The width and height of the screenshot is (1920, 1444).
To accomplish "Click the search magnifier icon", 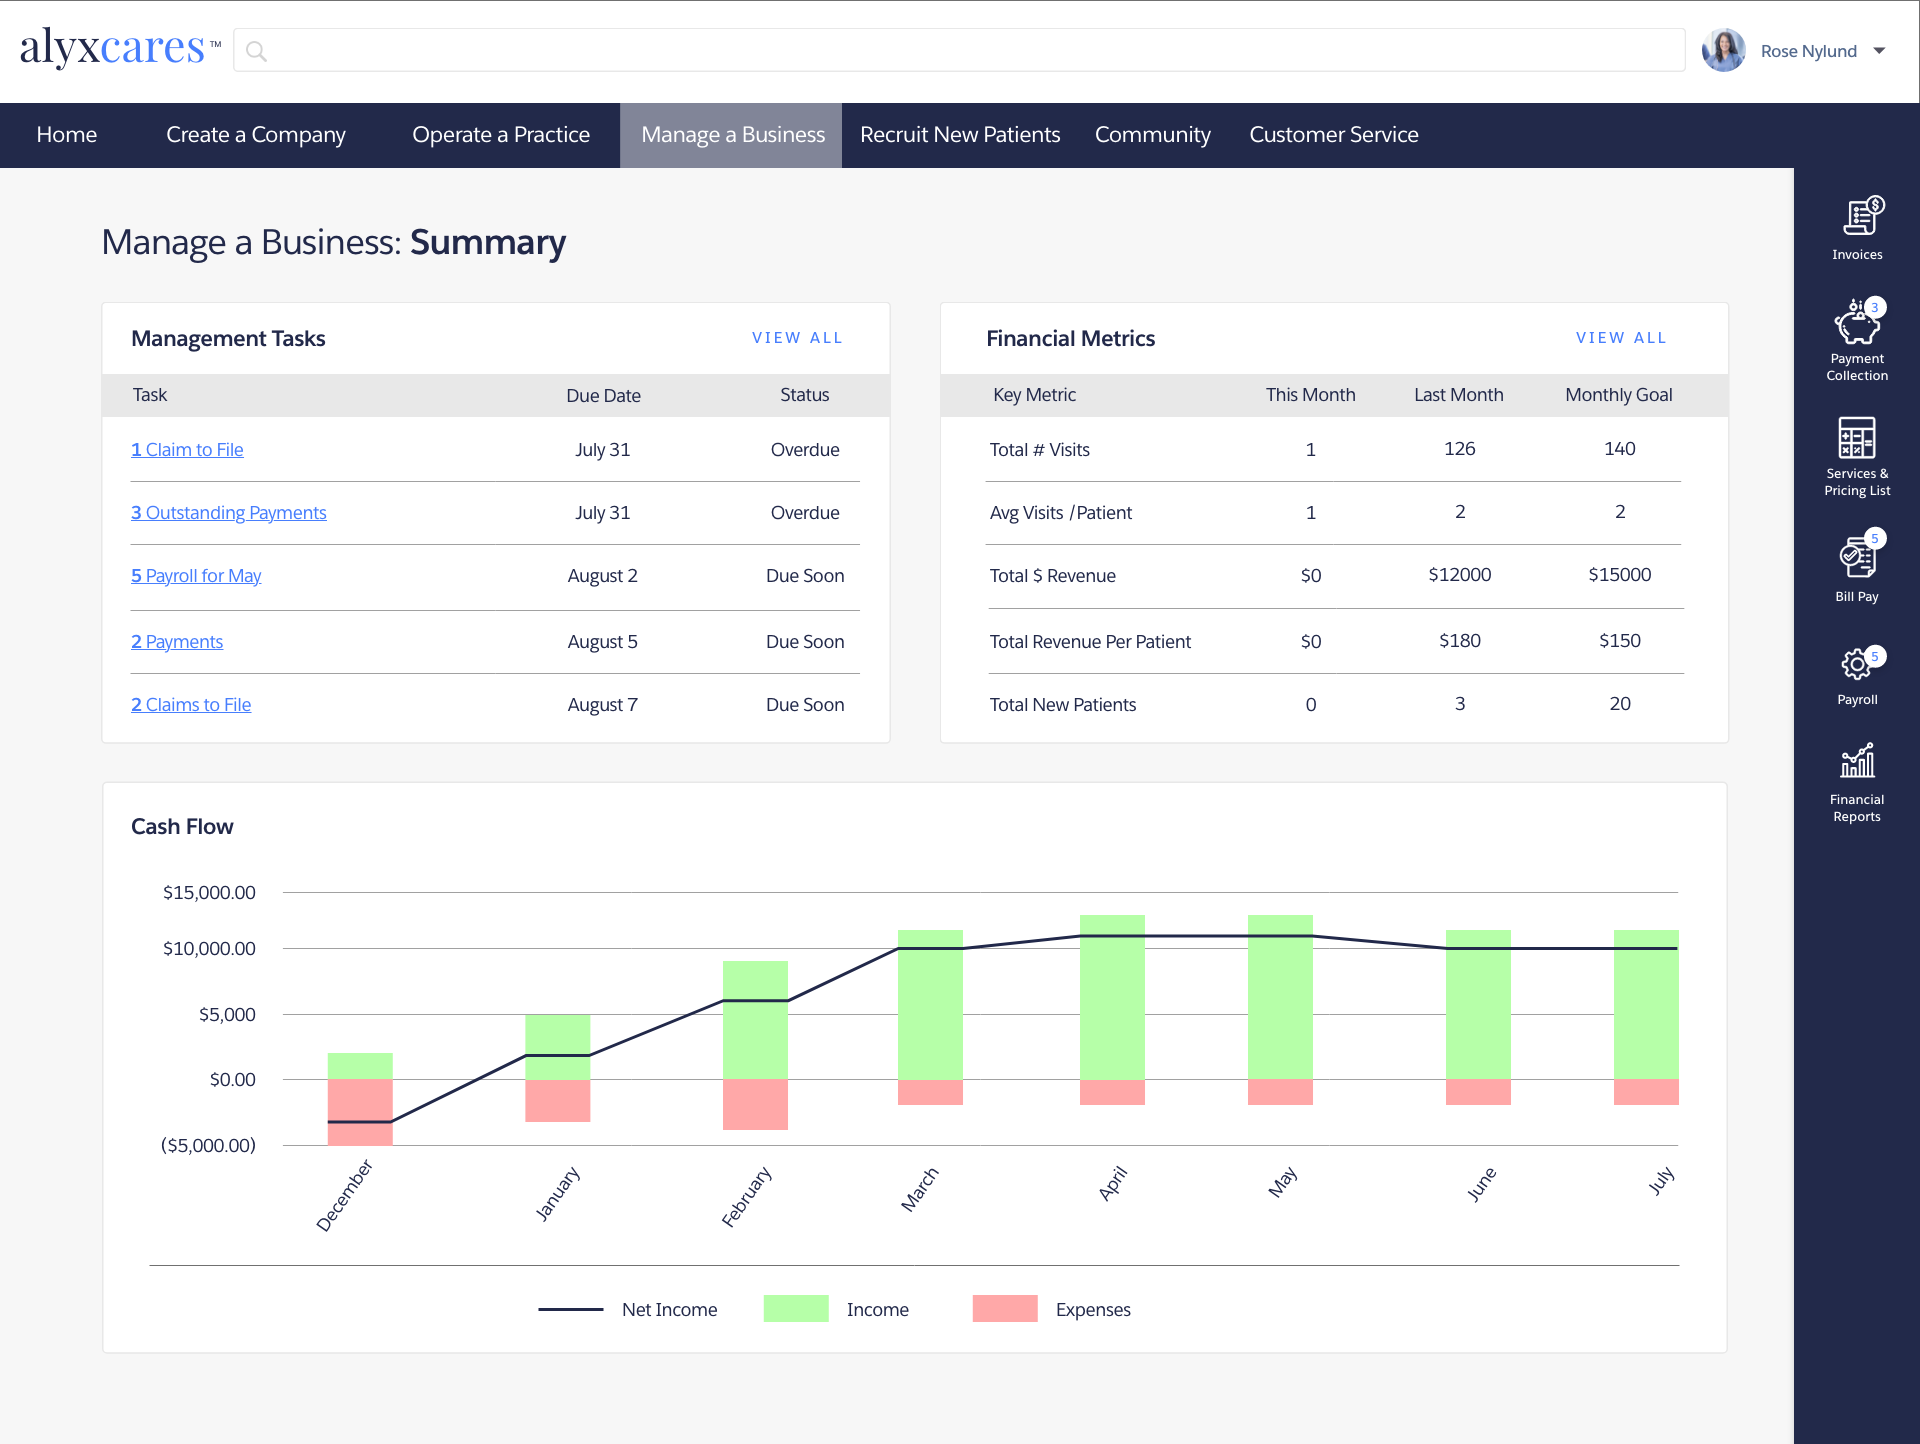I will (256, 51).
